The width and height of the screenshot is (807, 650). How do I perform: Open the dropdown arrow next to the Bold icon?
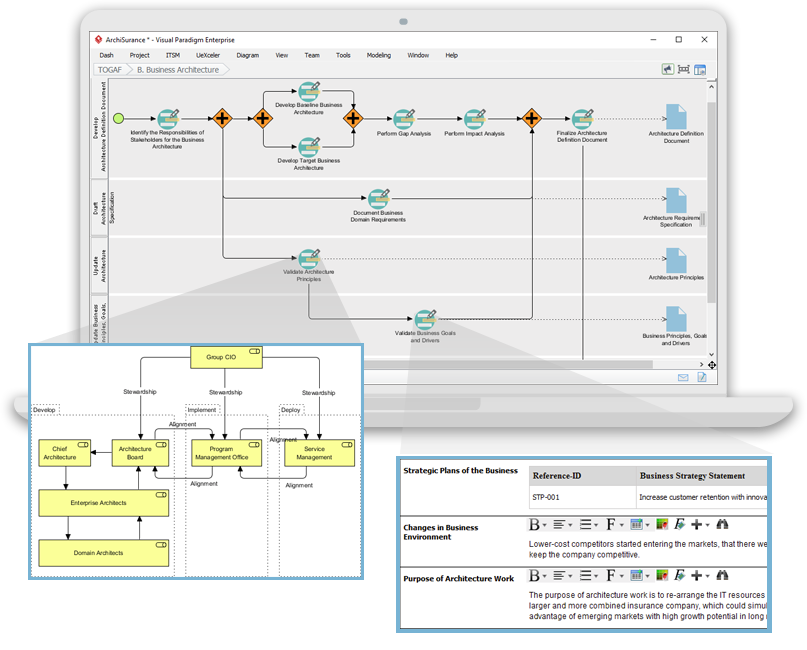pyautogui.click(x=544, y=525)
